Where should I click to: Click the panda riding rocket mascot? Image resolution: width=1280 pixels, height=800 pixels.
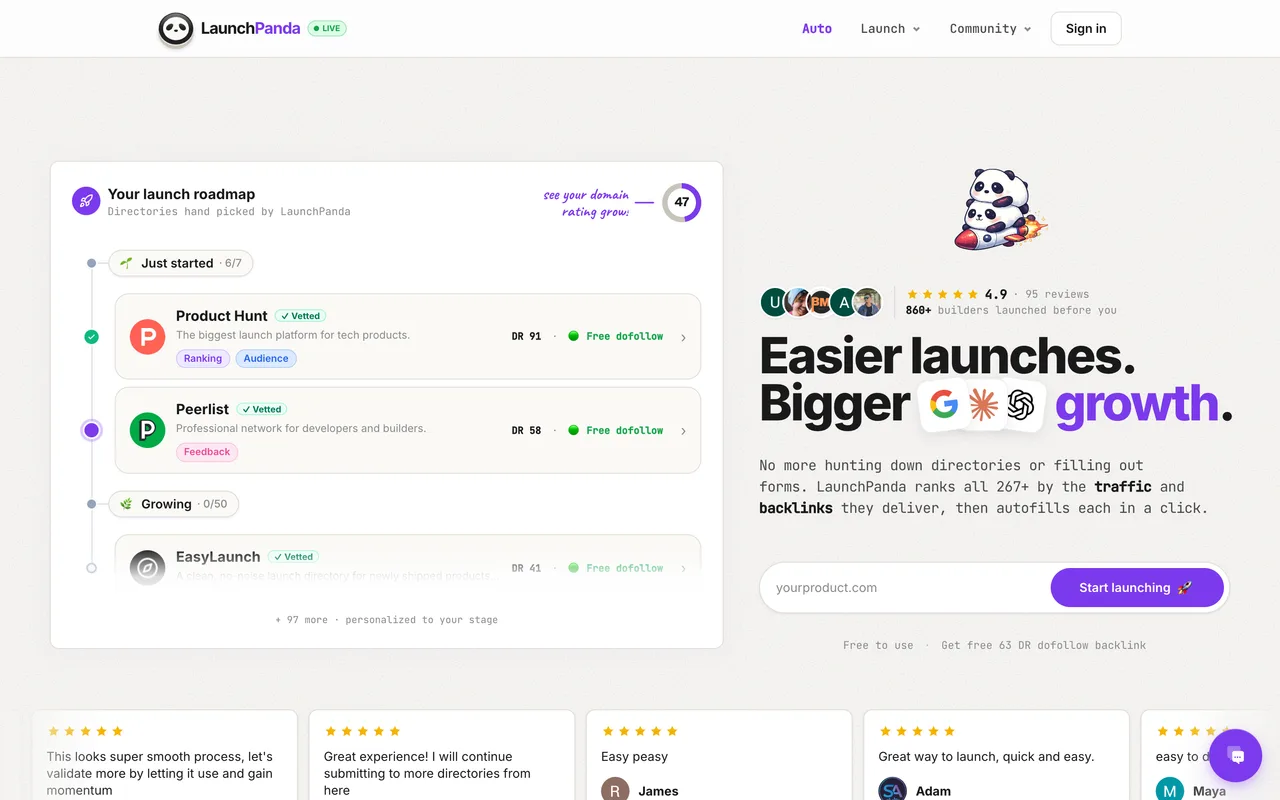pos(1000,208)
